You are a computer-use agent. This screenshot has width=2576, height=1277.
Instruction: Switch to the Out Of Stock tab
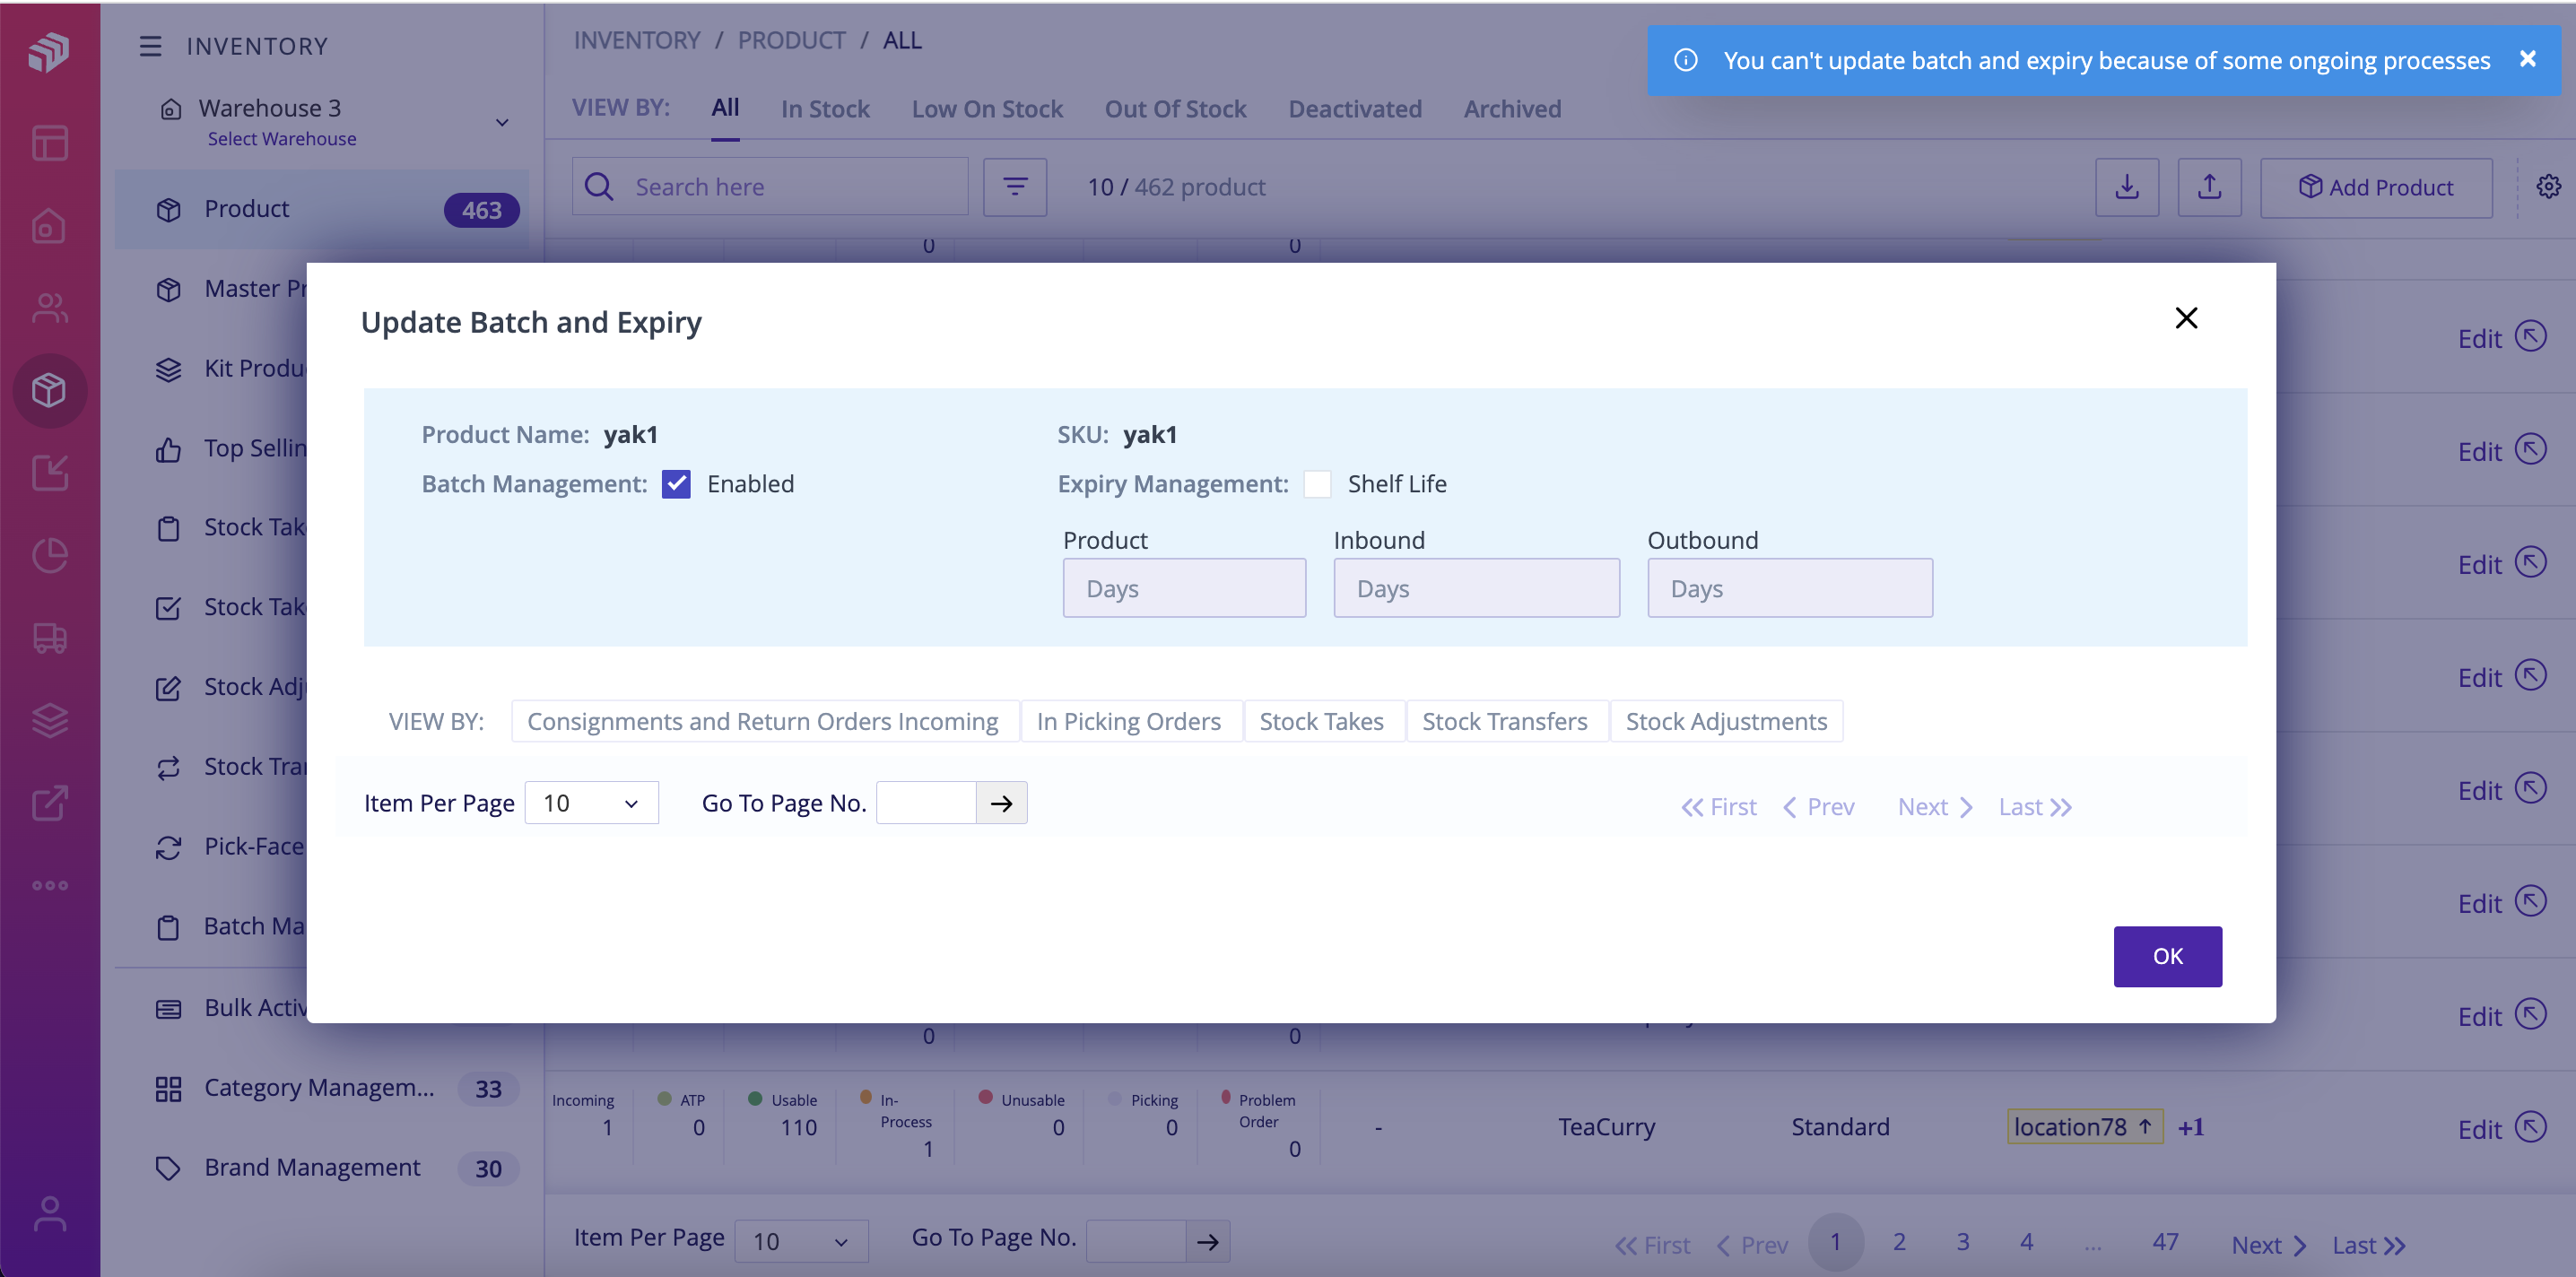(x=1175, y=108)
